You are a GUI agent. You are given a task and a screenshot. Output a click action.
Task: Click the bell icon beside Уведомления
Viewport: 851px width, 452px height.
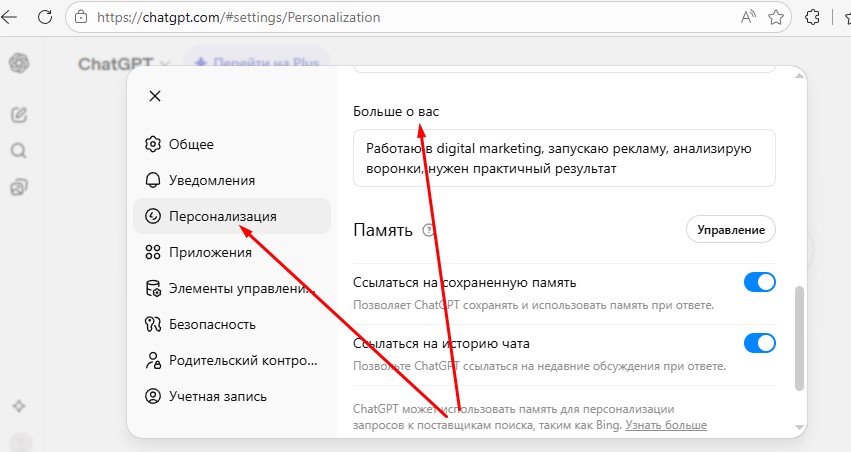point(153,180)
